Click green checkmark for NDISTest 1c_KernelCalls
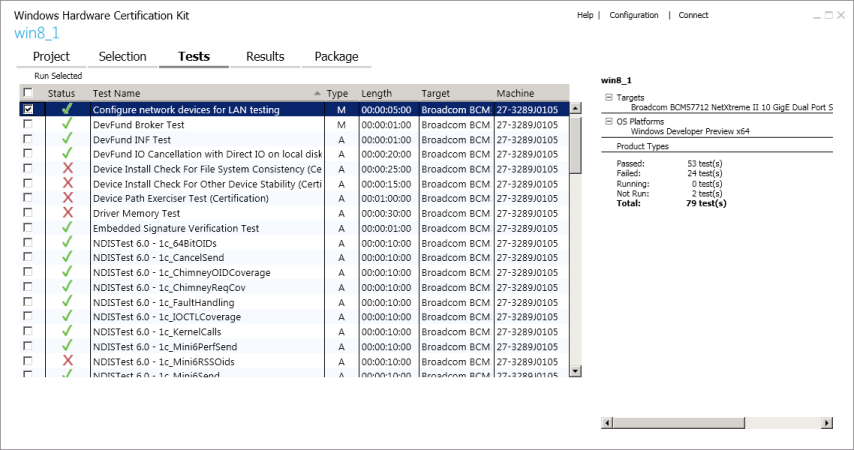854x450 pixels. [x=67, y=331]
